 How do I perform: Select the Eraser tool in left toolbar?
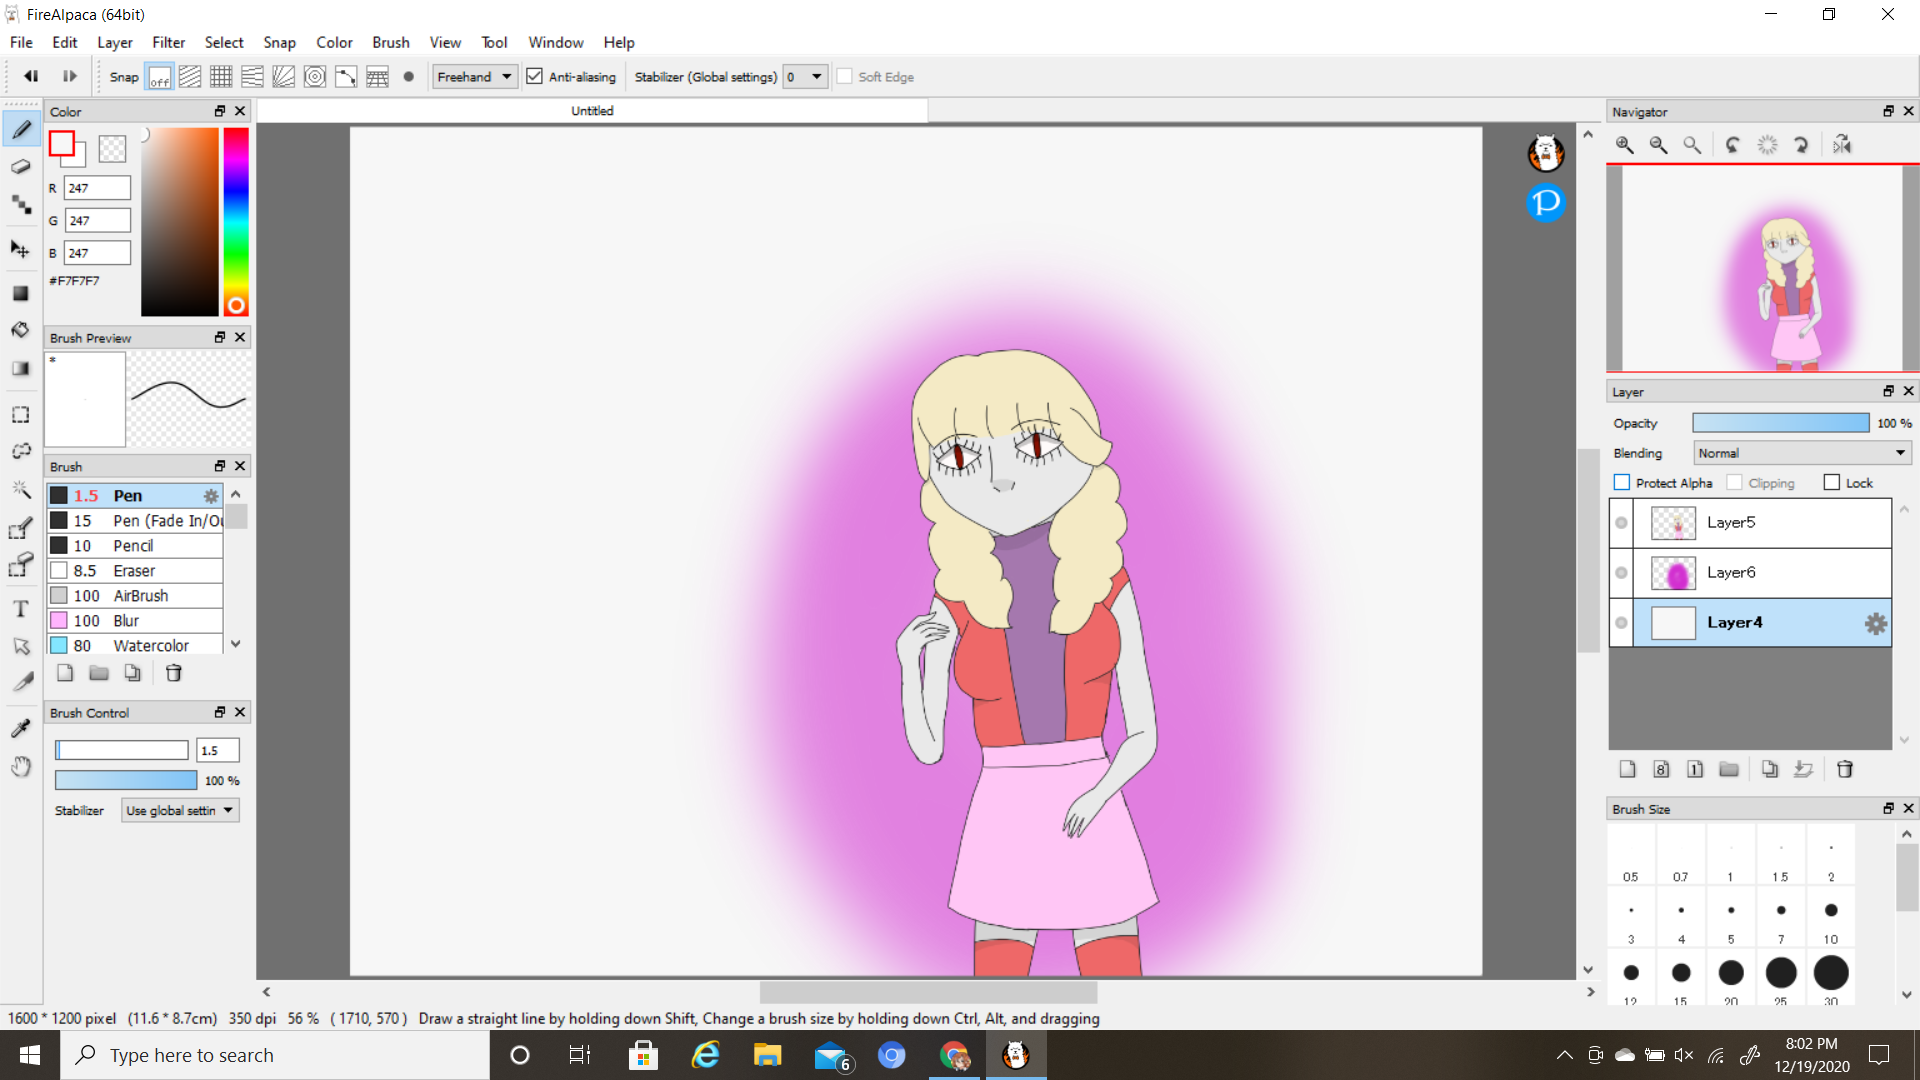(21, 167)
